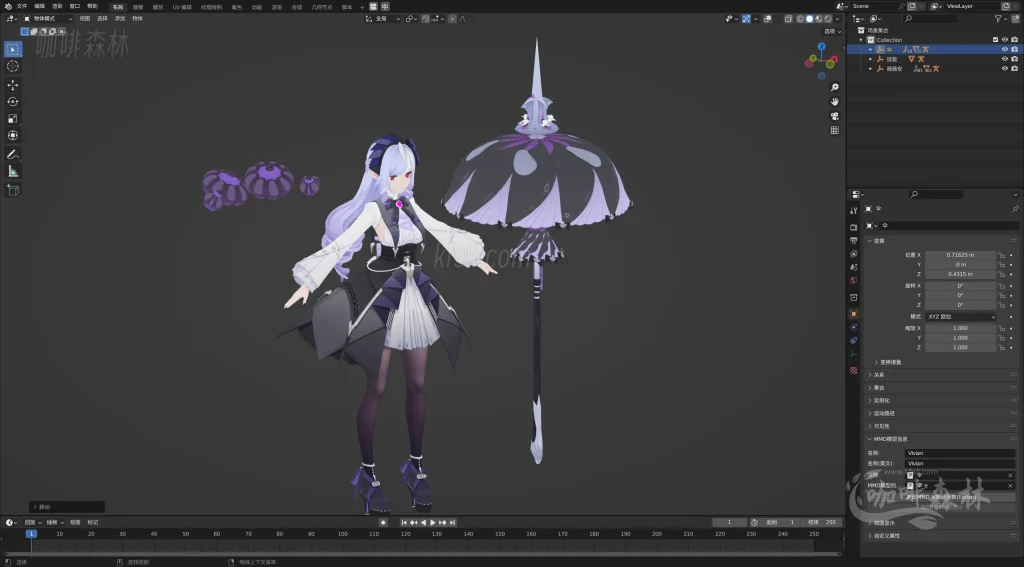The height and width of the screenshot is (567, 1024).
Task: Click the Location X value field
Action: 960,255
